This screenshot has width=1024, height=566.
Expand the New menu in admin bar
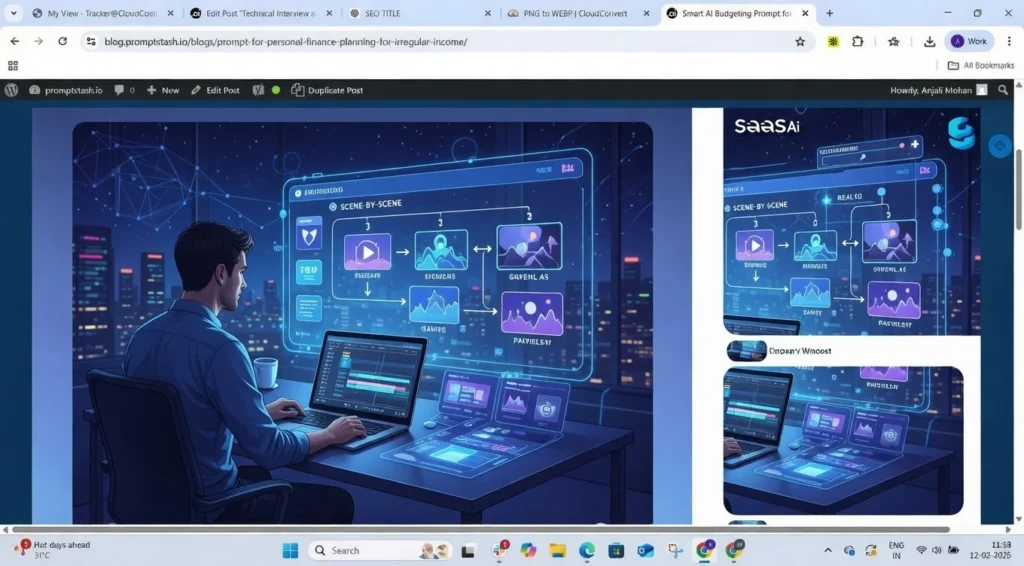point(163,90)
